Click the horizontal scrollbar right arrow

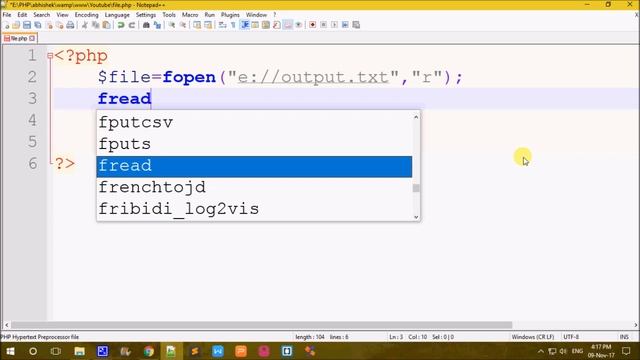pyautogui.click(x=636, y=325)
